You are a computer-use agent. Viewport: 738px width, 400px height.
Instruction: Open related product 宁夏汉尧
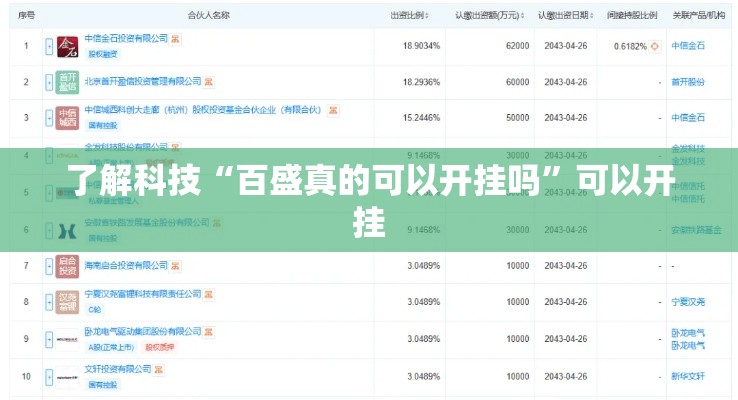click(688, 302)
